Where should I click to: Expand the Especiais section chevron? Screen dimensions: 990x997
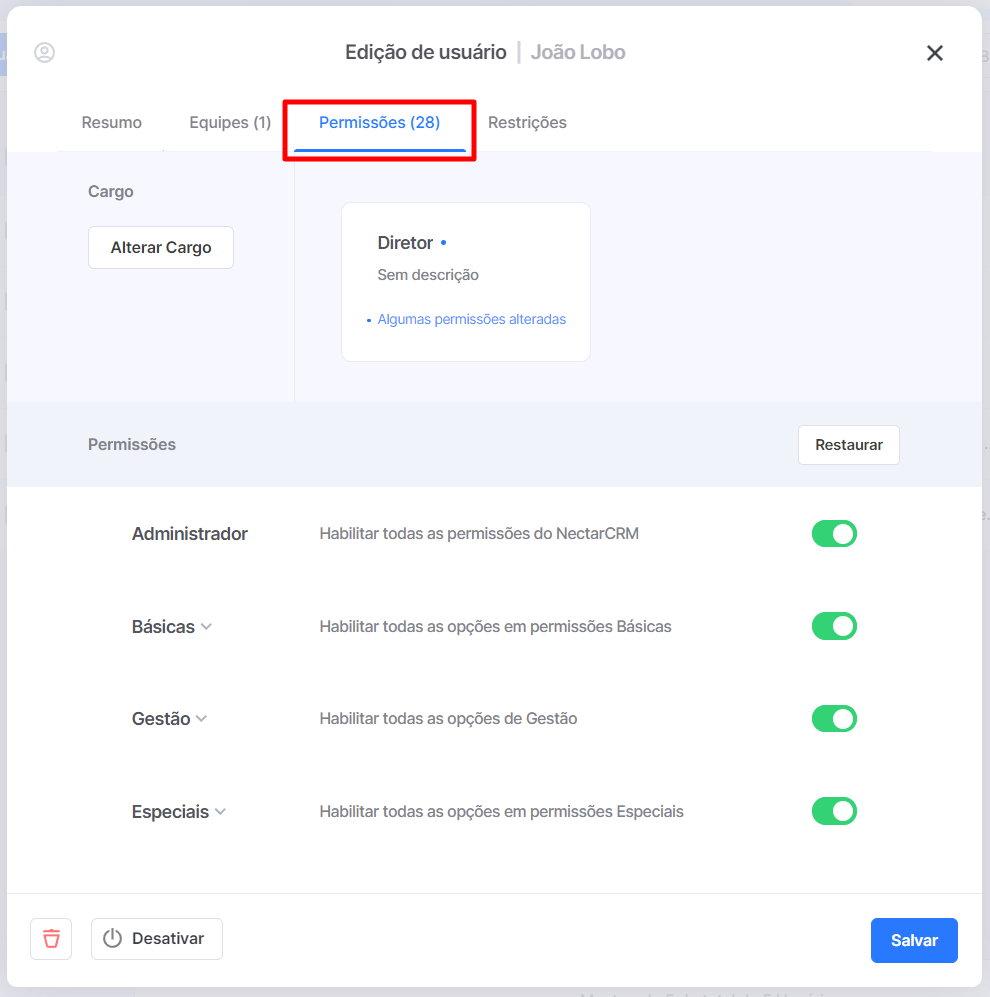pyautogui.click(x=220, y=811)
